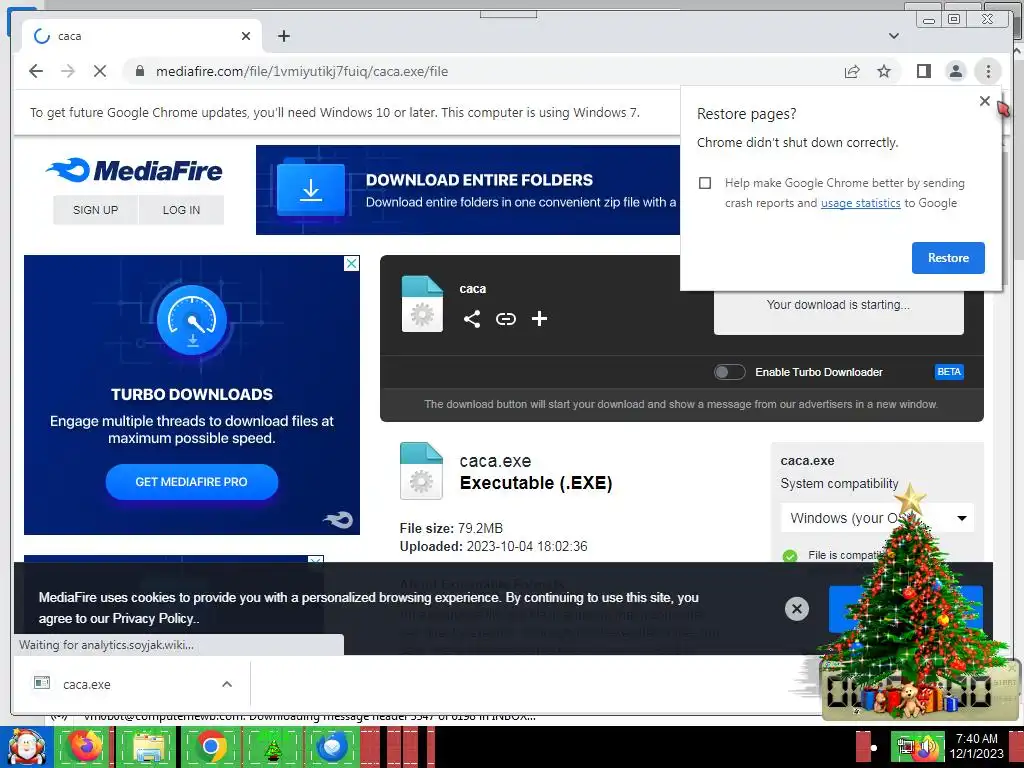Dismiss the cookie notice with X
The width and height of the screenshot is (1024, 768).
797,609
